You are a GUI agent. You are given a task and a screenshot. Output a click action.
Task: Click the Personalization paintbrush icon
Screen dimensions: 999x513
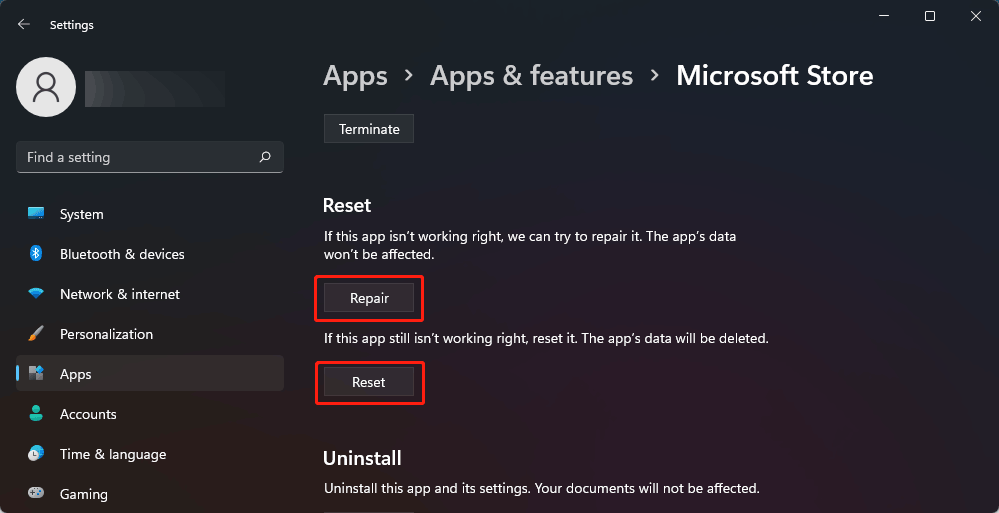tap(36, 334)
